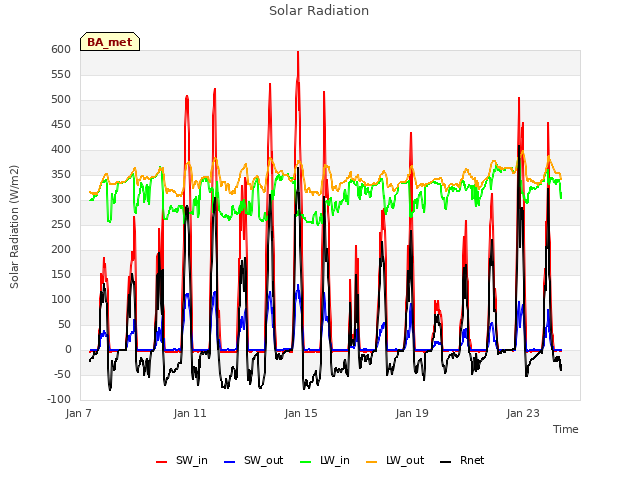Screen dimensions: 640x480
Task: Click the Solar Radiation chart title
Action: pyautogui.click(x=319, y=11)
